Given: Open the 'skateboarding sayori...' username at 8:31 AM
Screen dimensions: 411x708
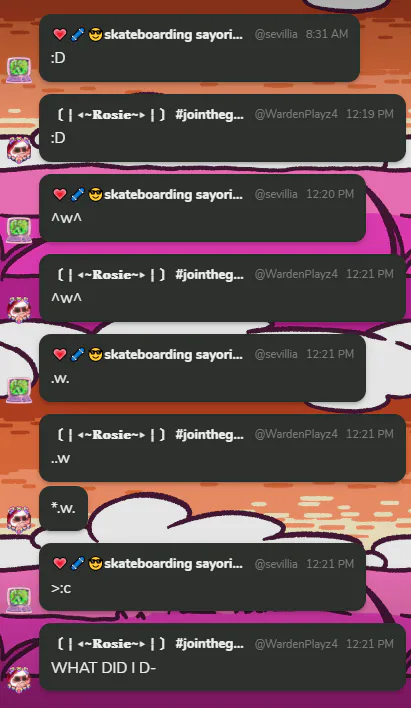Looking at the screenshot, I should [173, 35].
